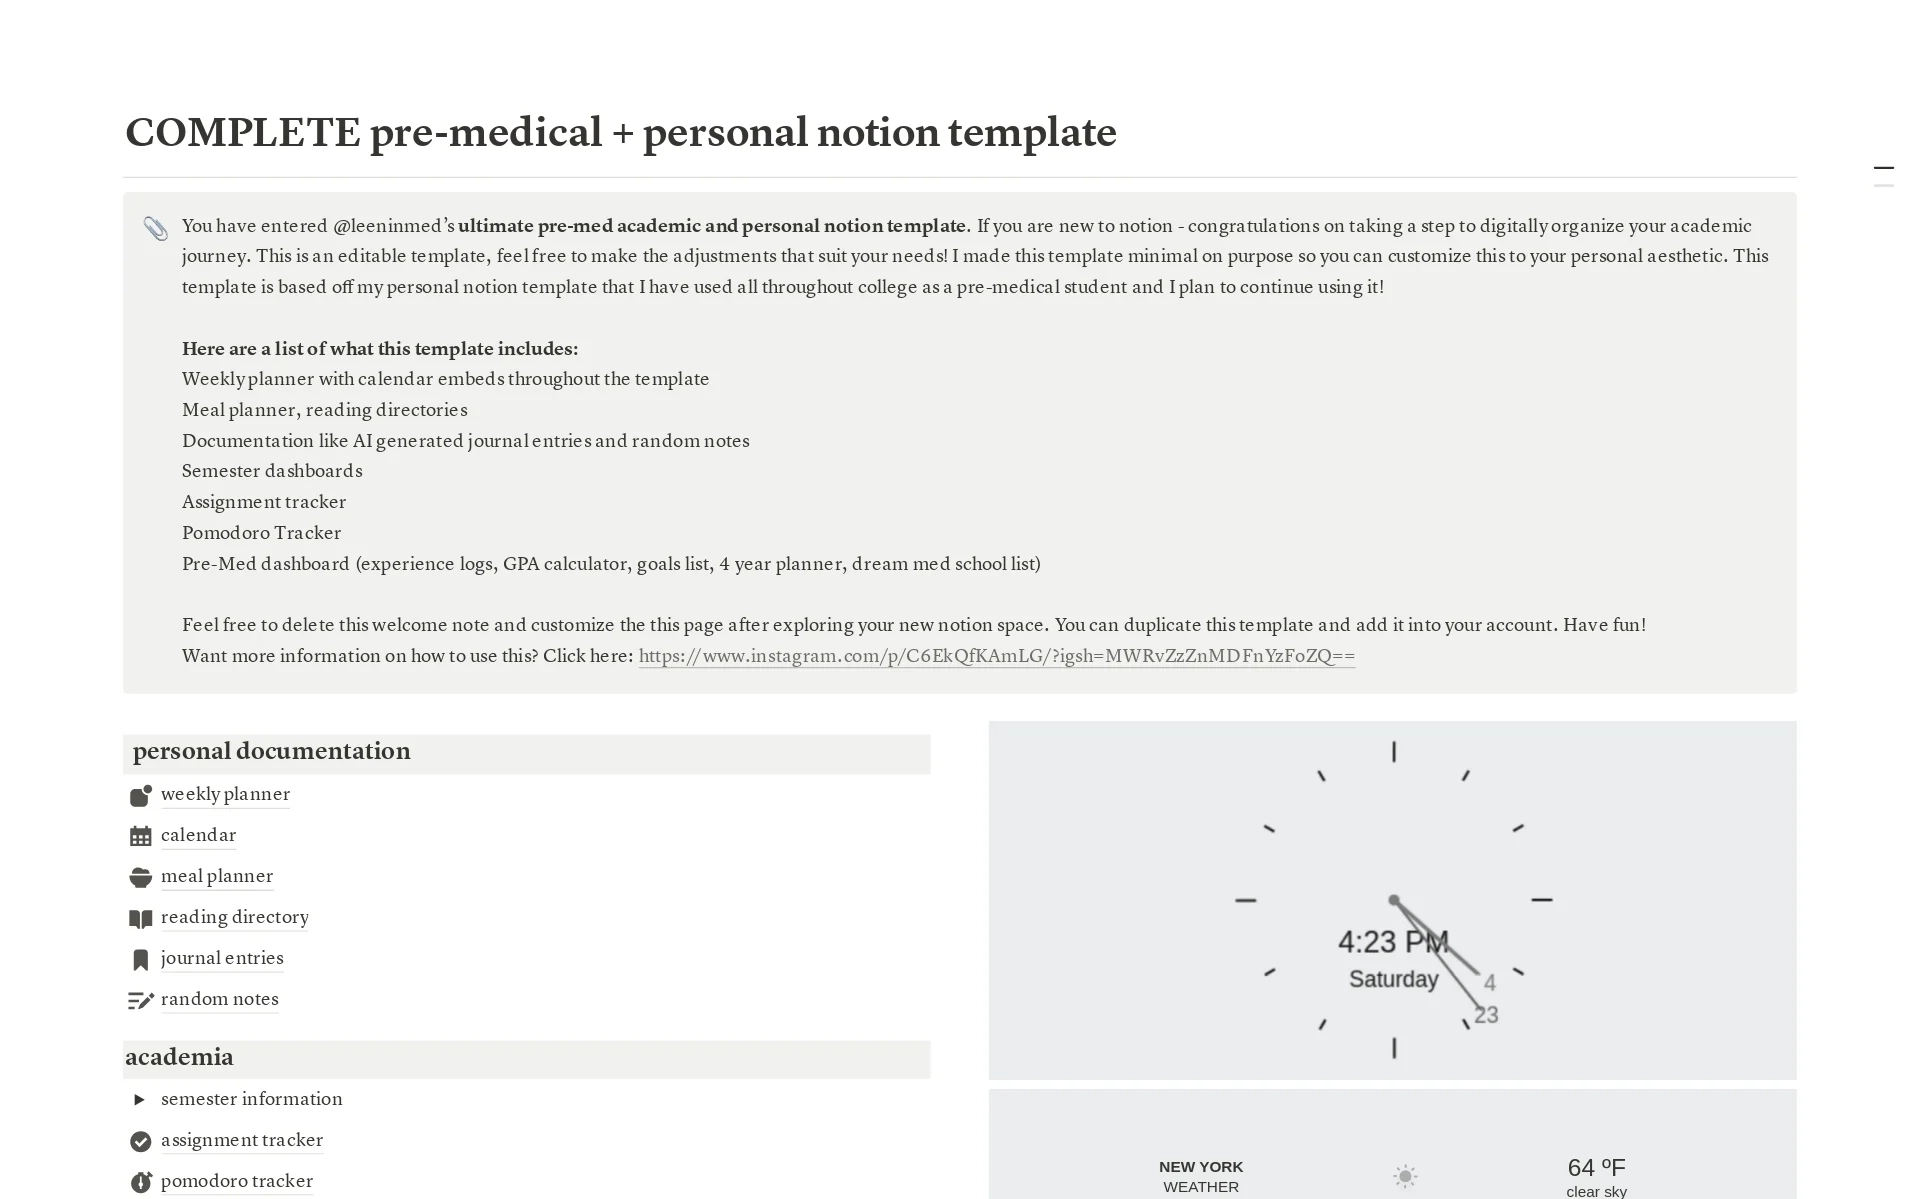Click the reading directory icon
This screenshot has width=1920, height=1199.
140,917
